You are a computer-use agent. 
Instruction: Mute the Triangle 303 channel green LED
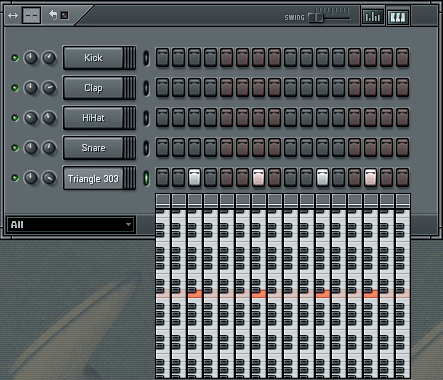[x=15, y=178]
